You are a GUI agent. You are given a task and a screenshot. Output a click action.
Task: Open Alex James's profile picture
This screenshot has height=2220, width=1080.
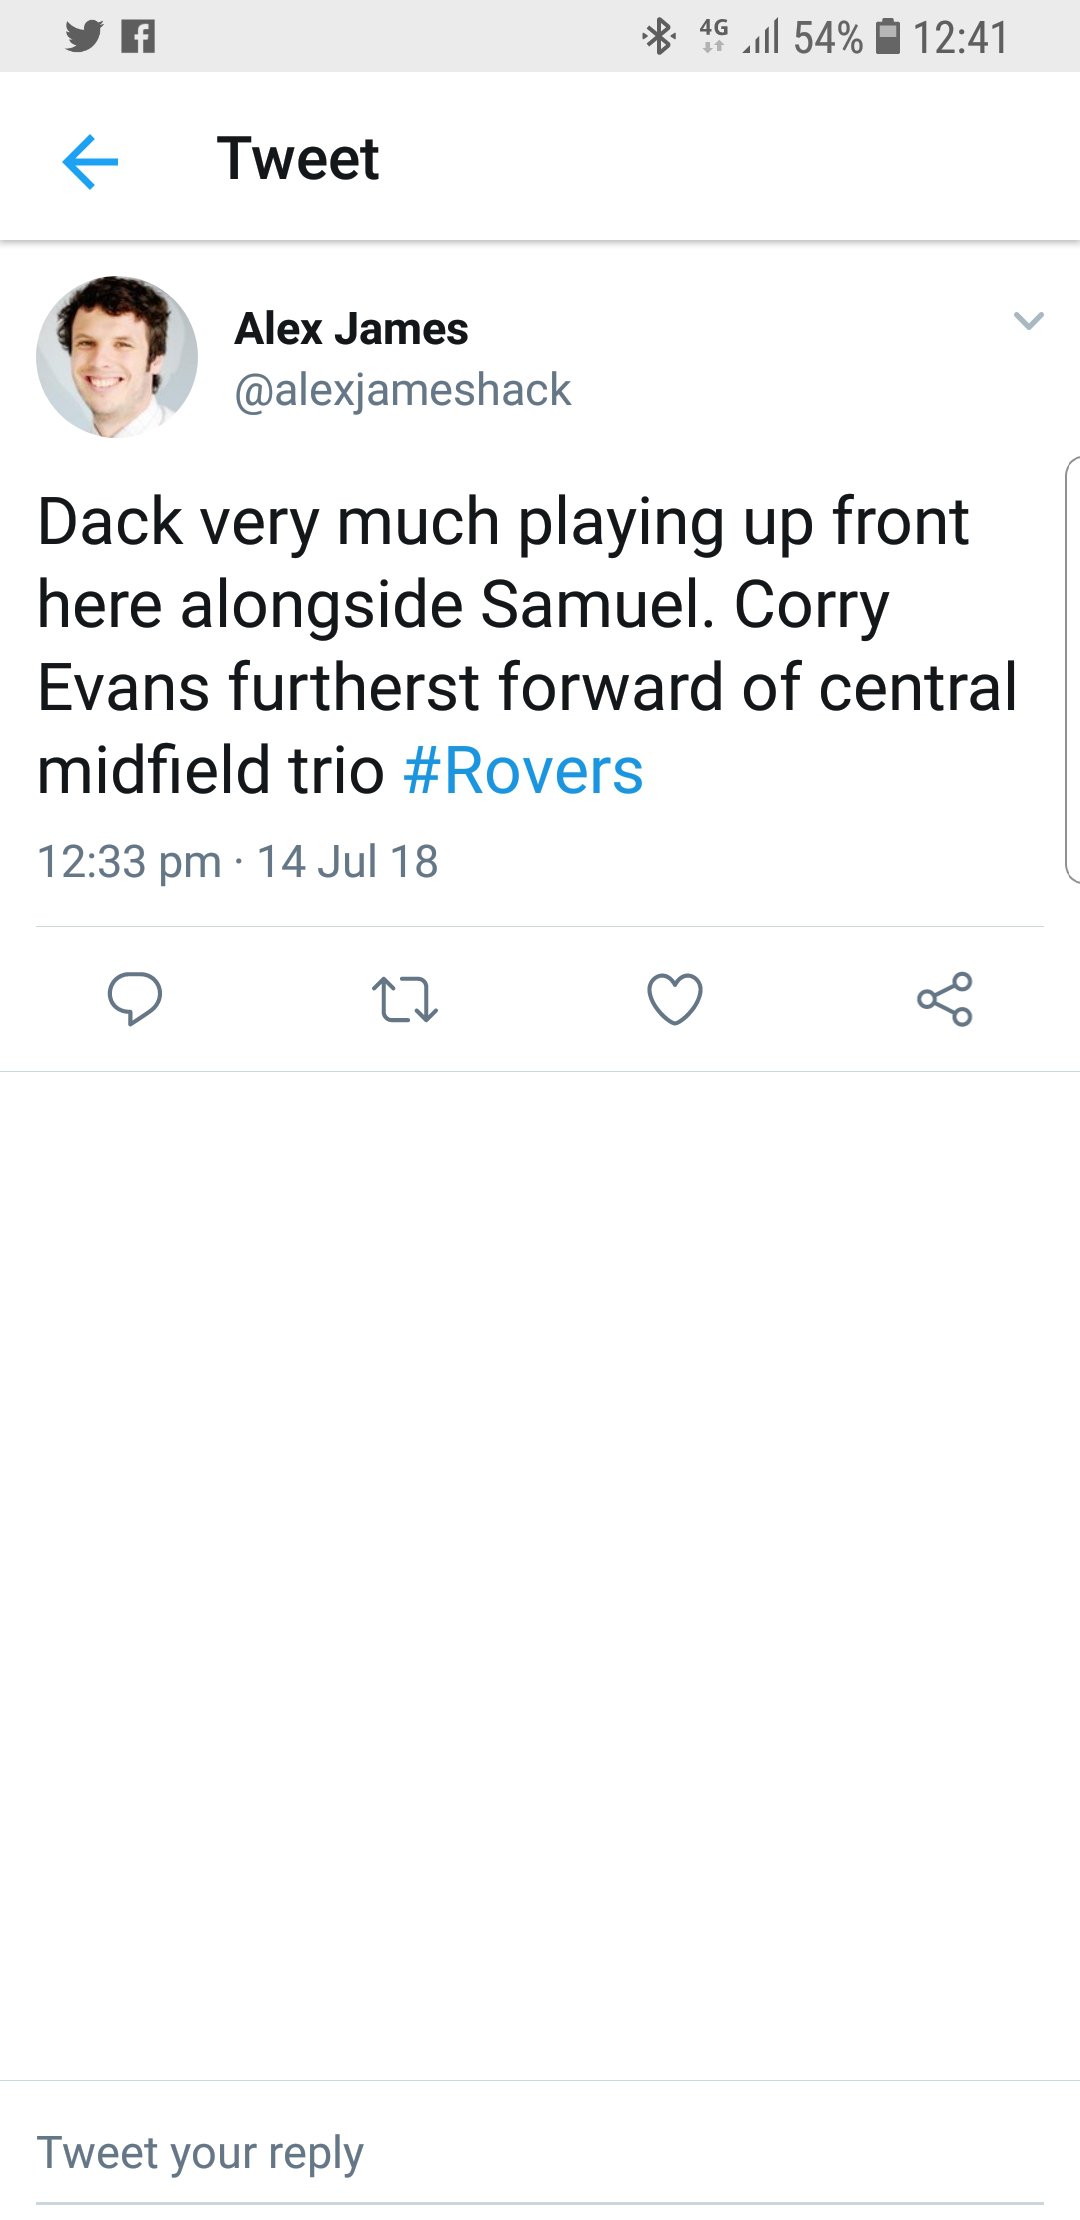click(117, 357)
